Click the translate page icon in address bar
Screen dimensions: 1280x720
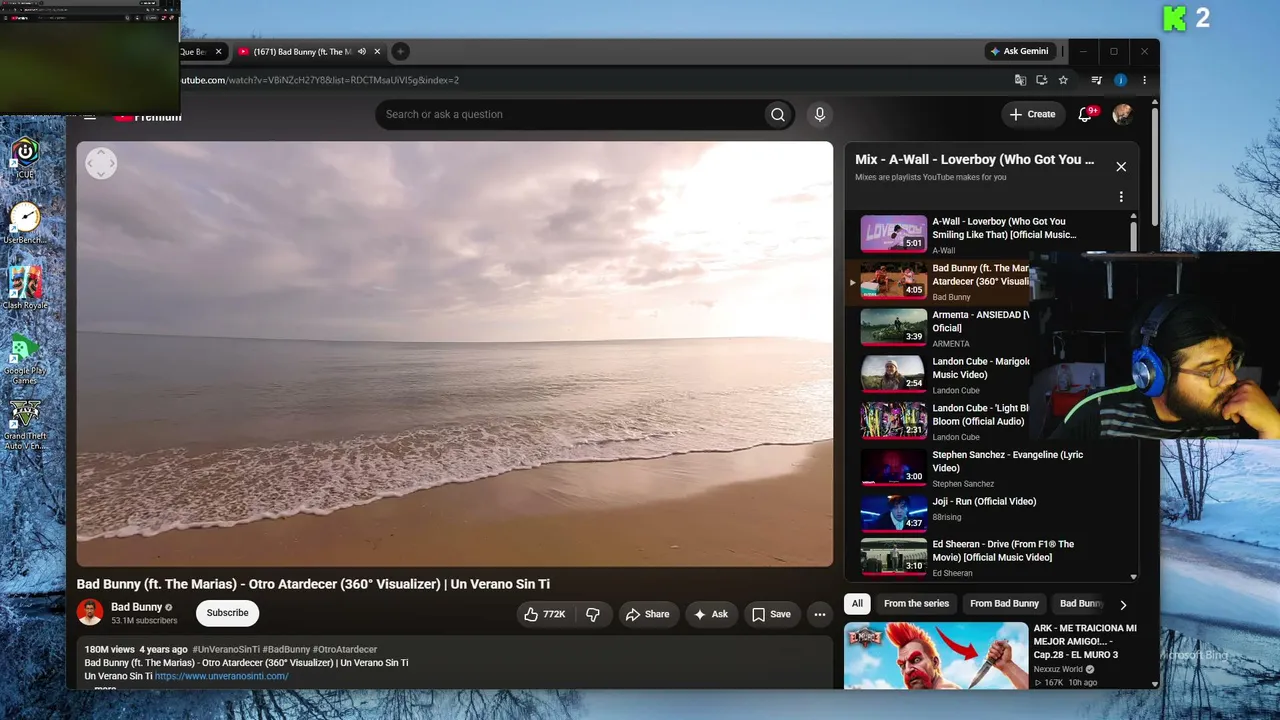(x=1020, y=80)
